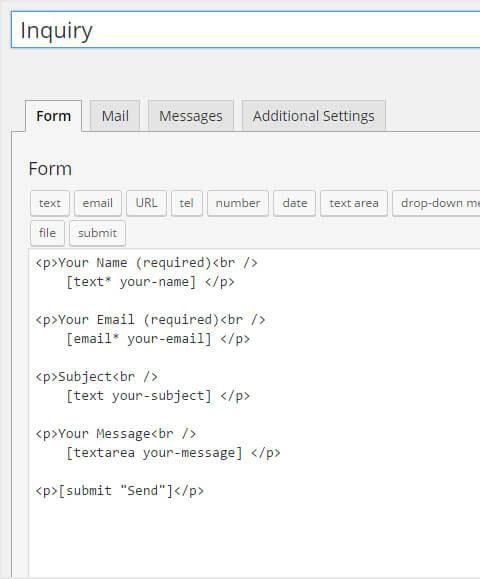This screenshot has width=480, height=579.
Task: Open the Messages tab
Action: [191, 116]
